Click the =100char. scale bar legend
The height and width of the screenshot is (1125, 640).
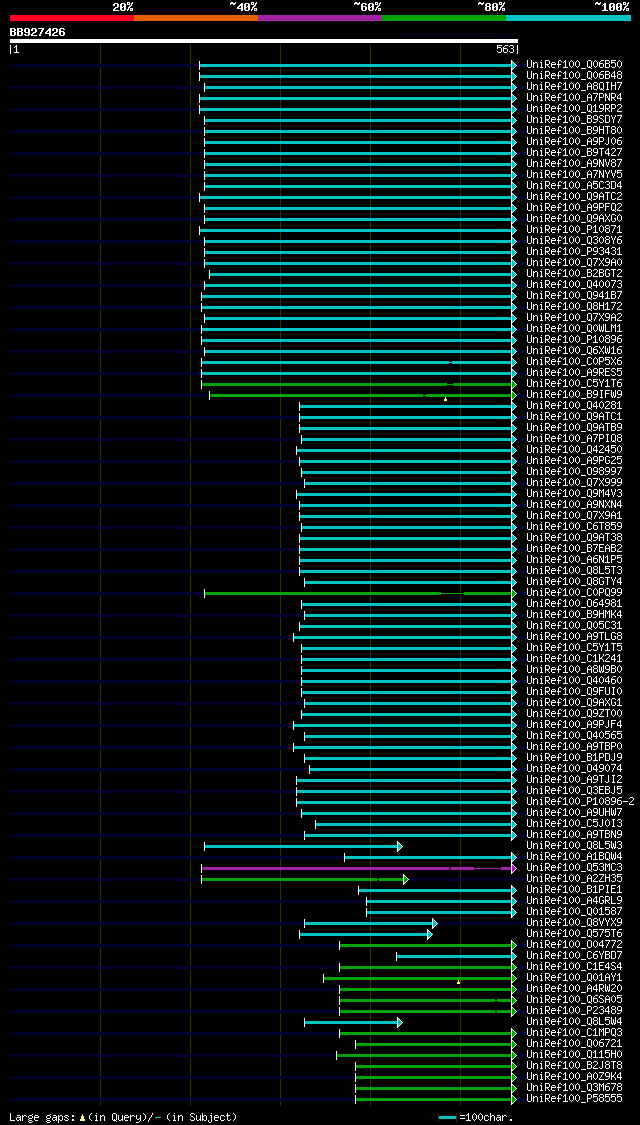point(474,1118)
